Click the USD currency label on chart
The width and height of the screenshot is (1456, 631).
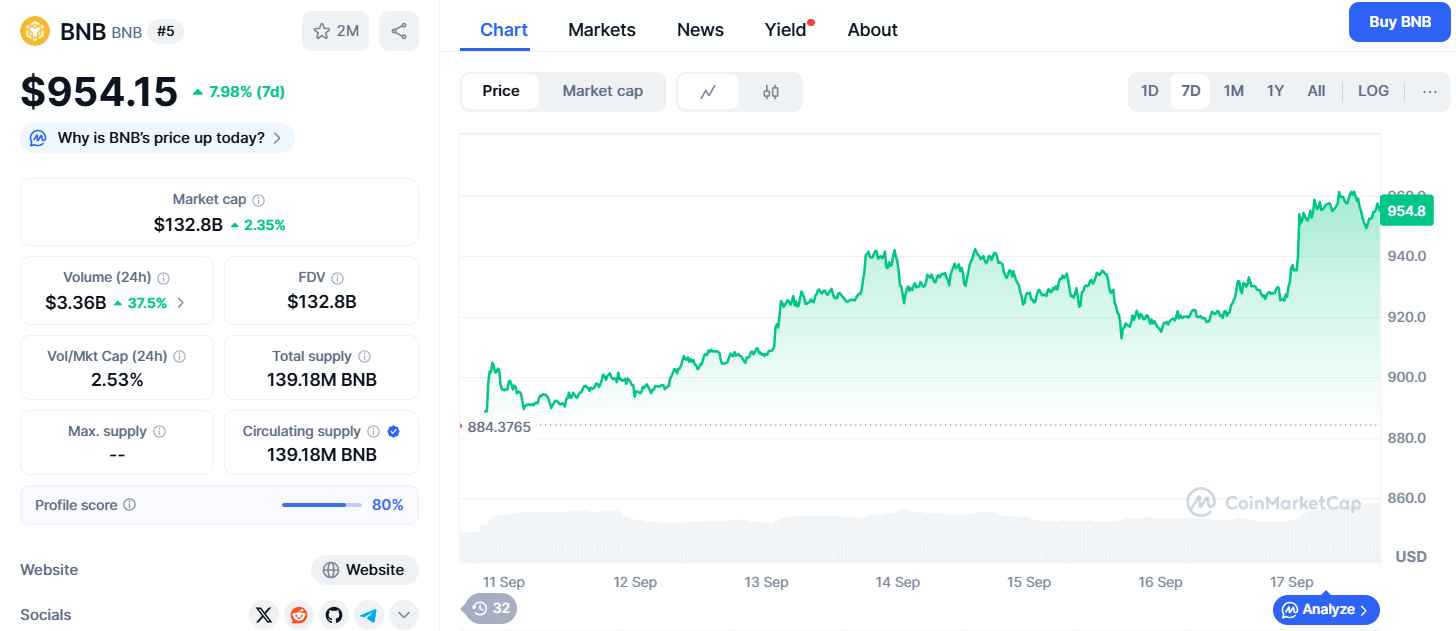1411,556
